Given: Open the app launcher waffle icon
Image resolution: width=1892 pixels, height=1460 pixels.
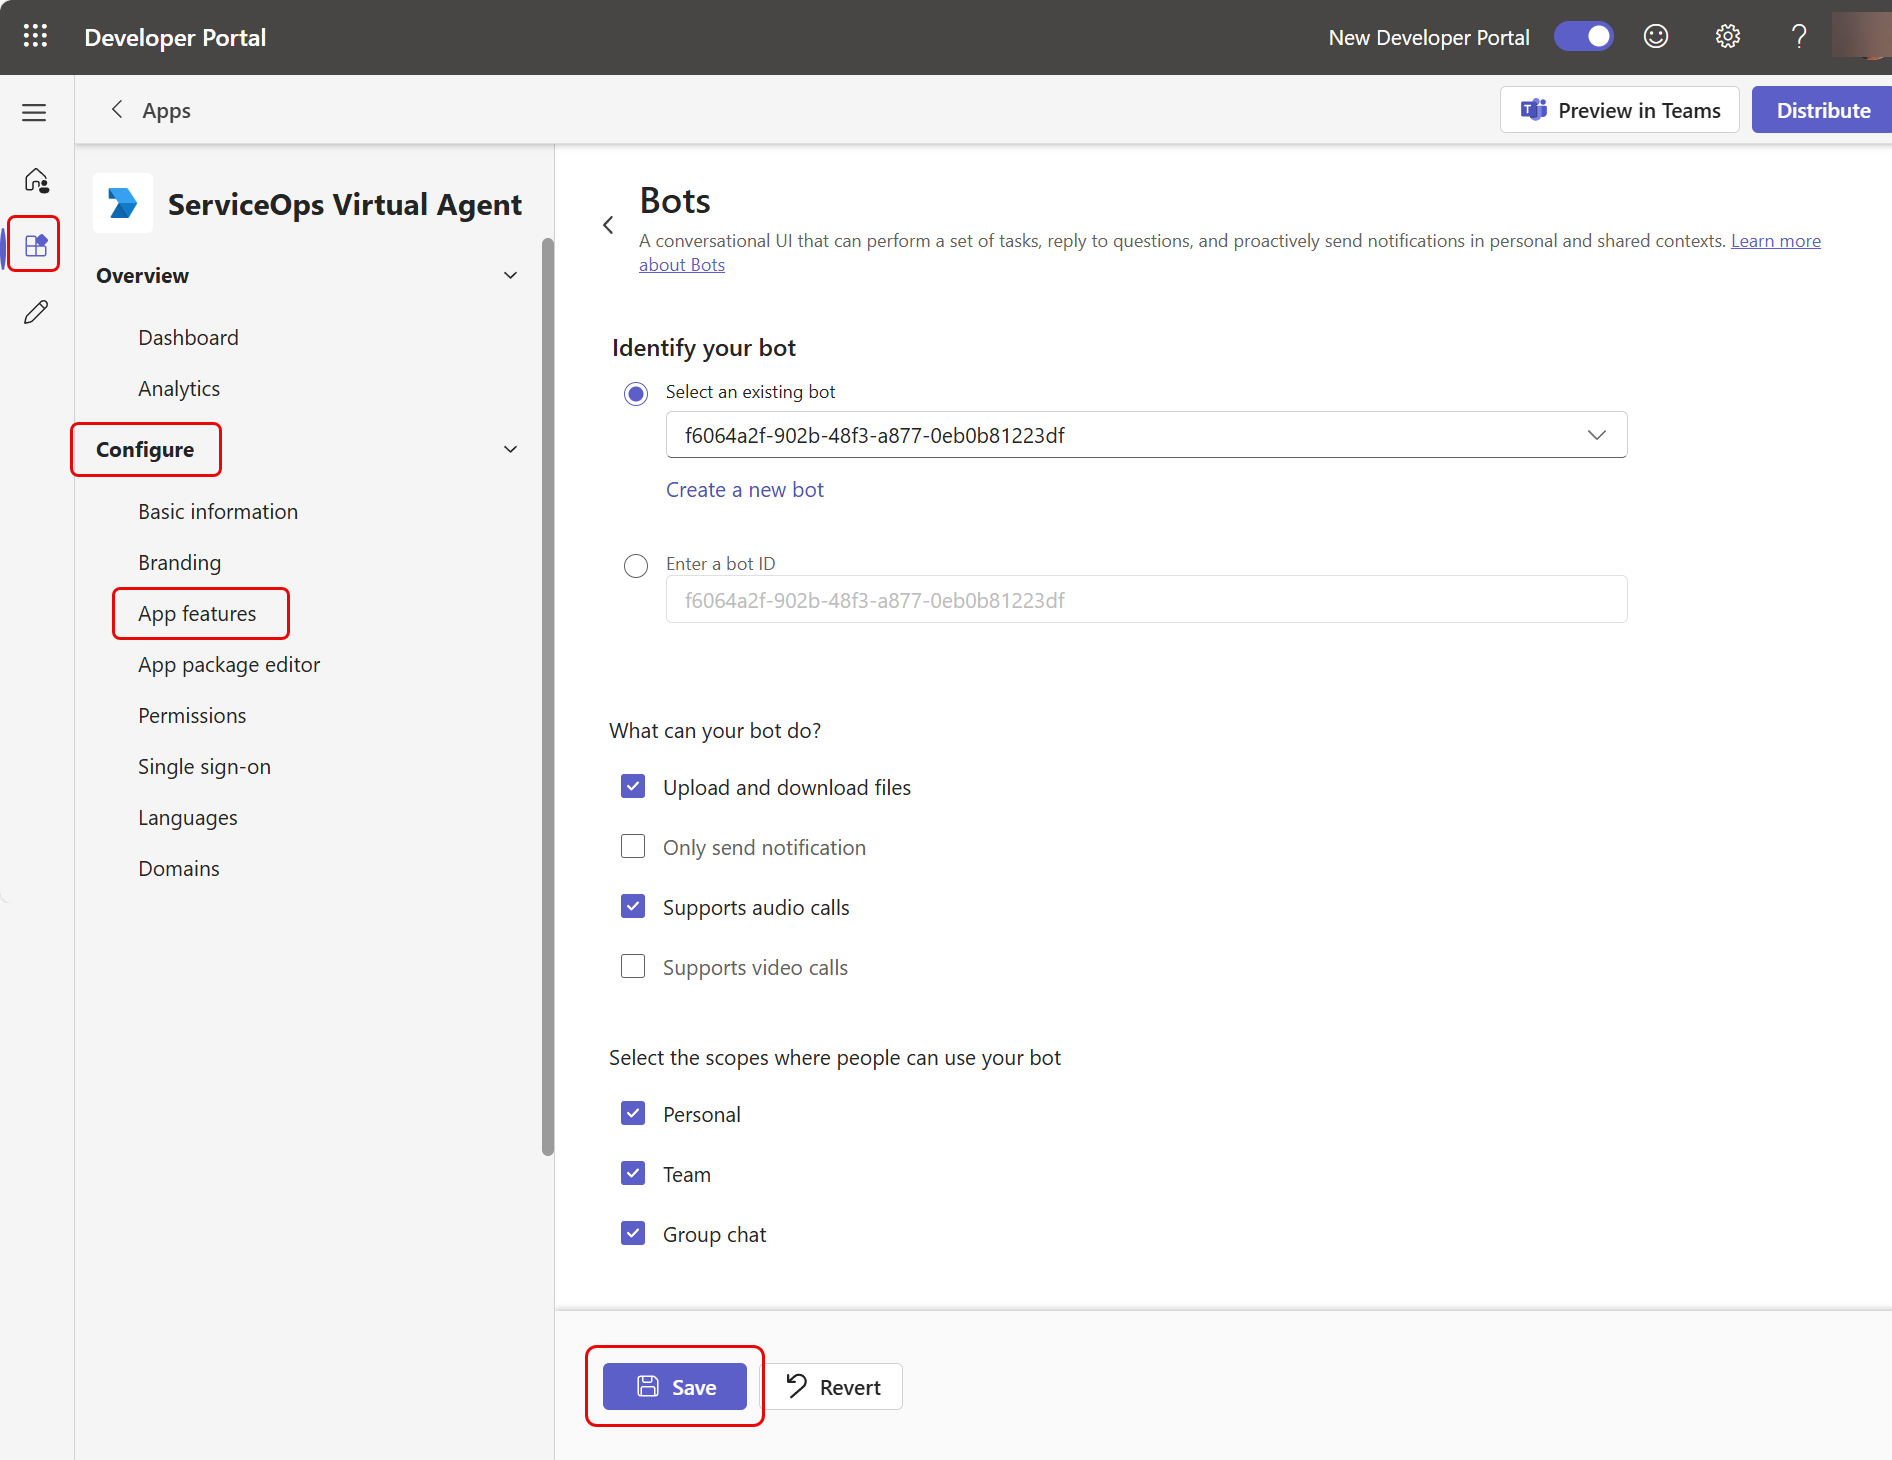Looking at the screenshot, I should [x=35, y=37].
